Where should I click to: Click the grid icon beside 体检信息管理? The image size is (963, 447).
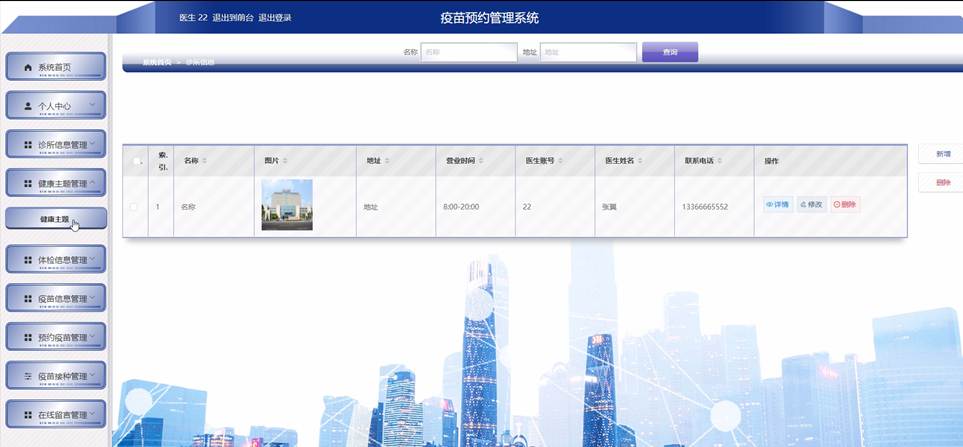coord(28,260)
